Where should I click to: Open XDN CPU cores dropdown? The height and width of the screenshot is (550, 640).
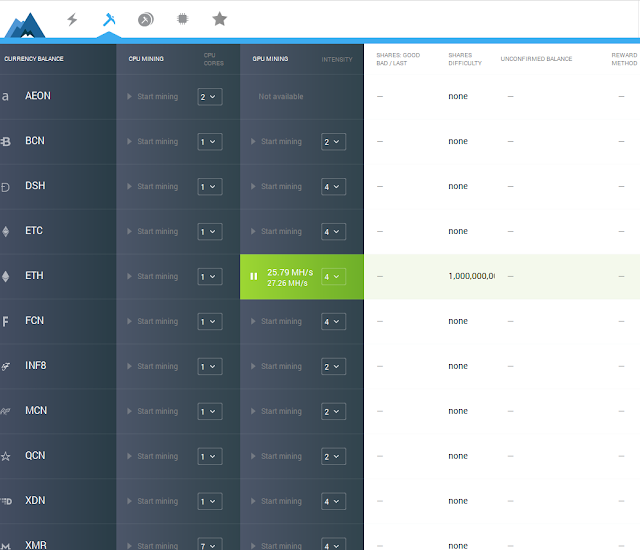(210, 501)
